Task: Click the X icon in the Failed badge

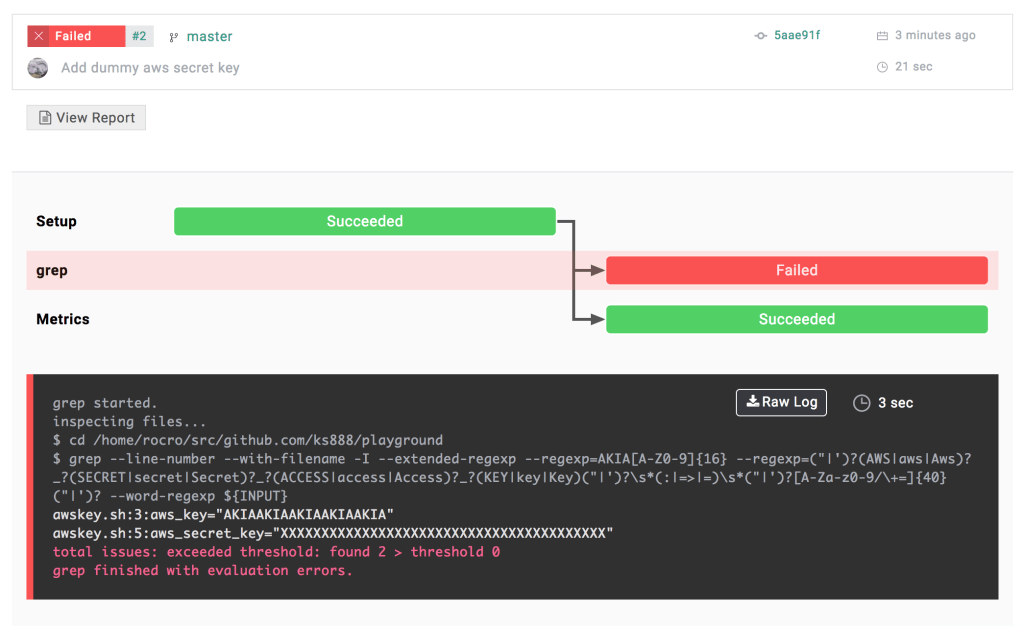Action: [x=39, y=36]
